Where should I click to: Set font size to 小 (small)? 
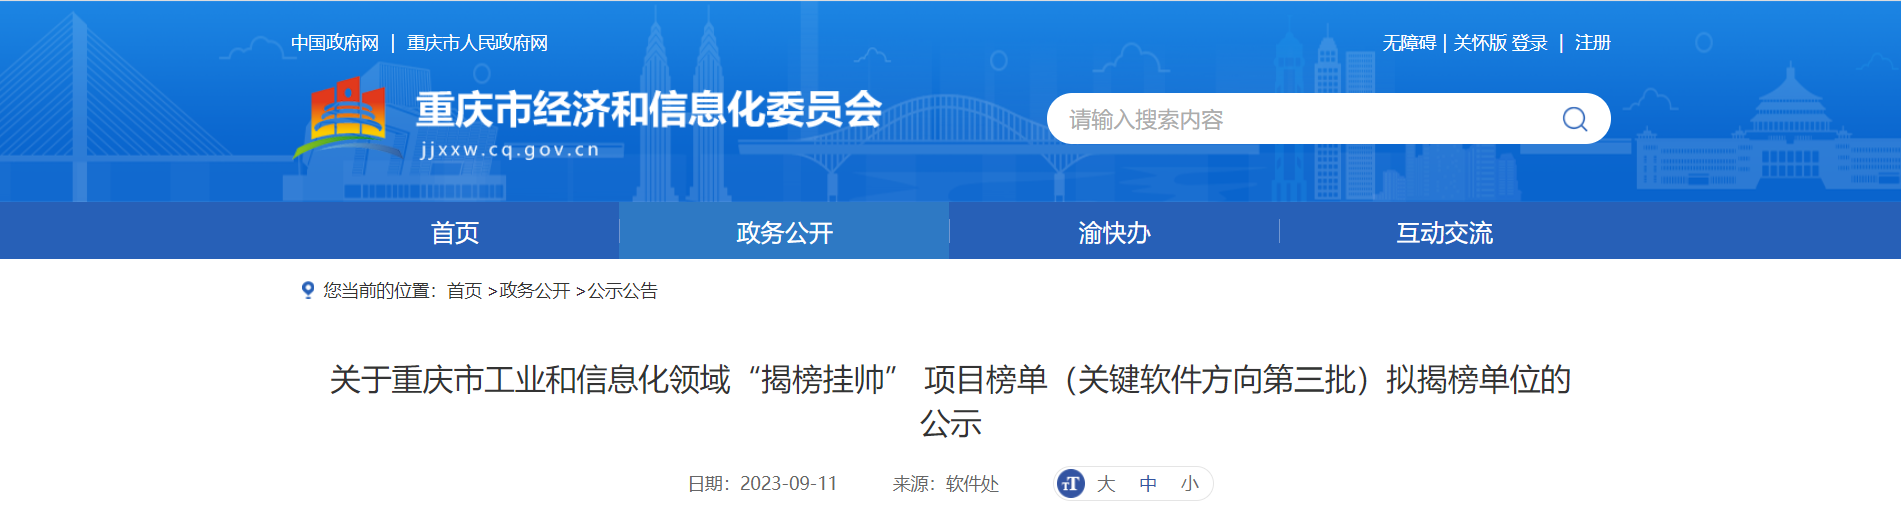1189,484
